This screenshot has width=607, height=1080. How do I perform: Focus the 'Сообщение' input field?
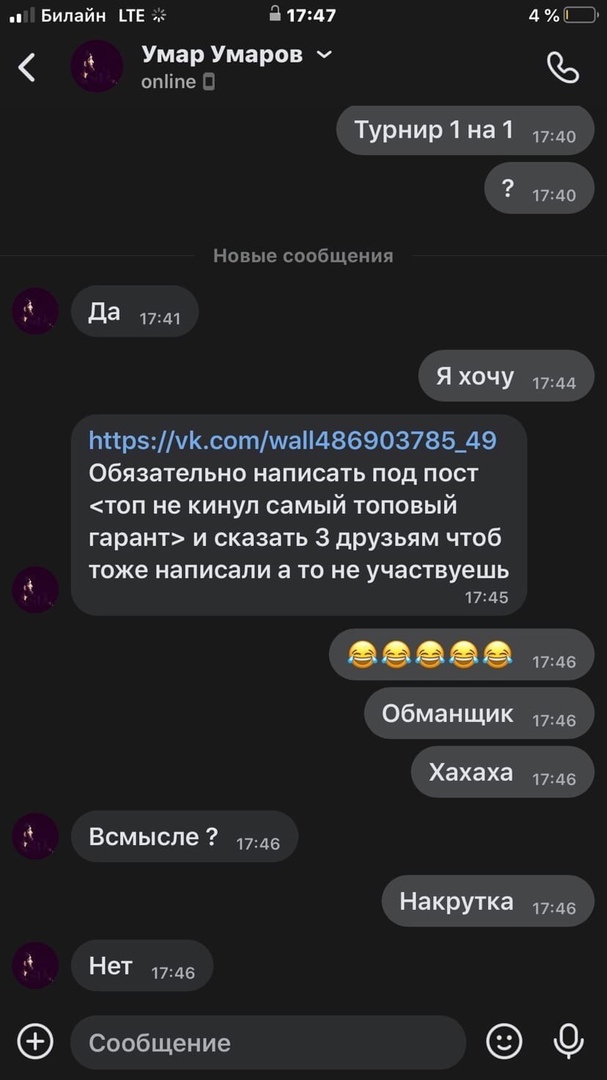pos(268,1042)
